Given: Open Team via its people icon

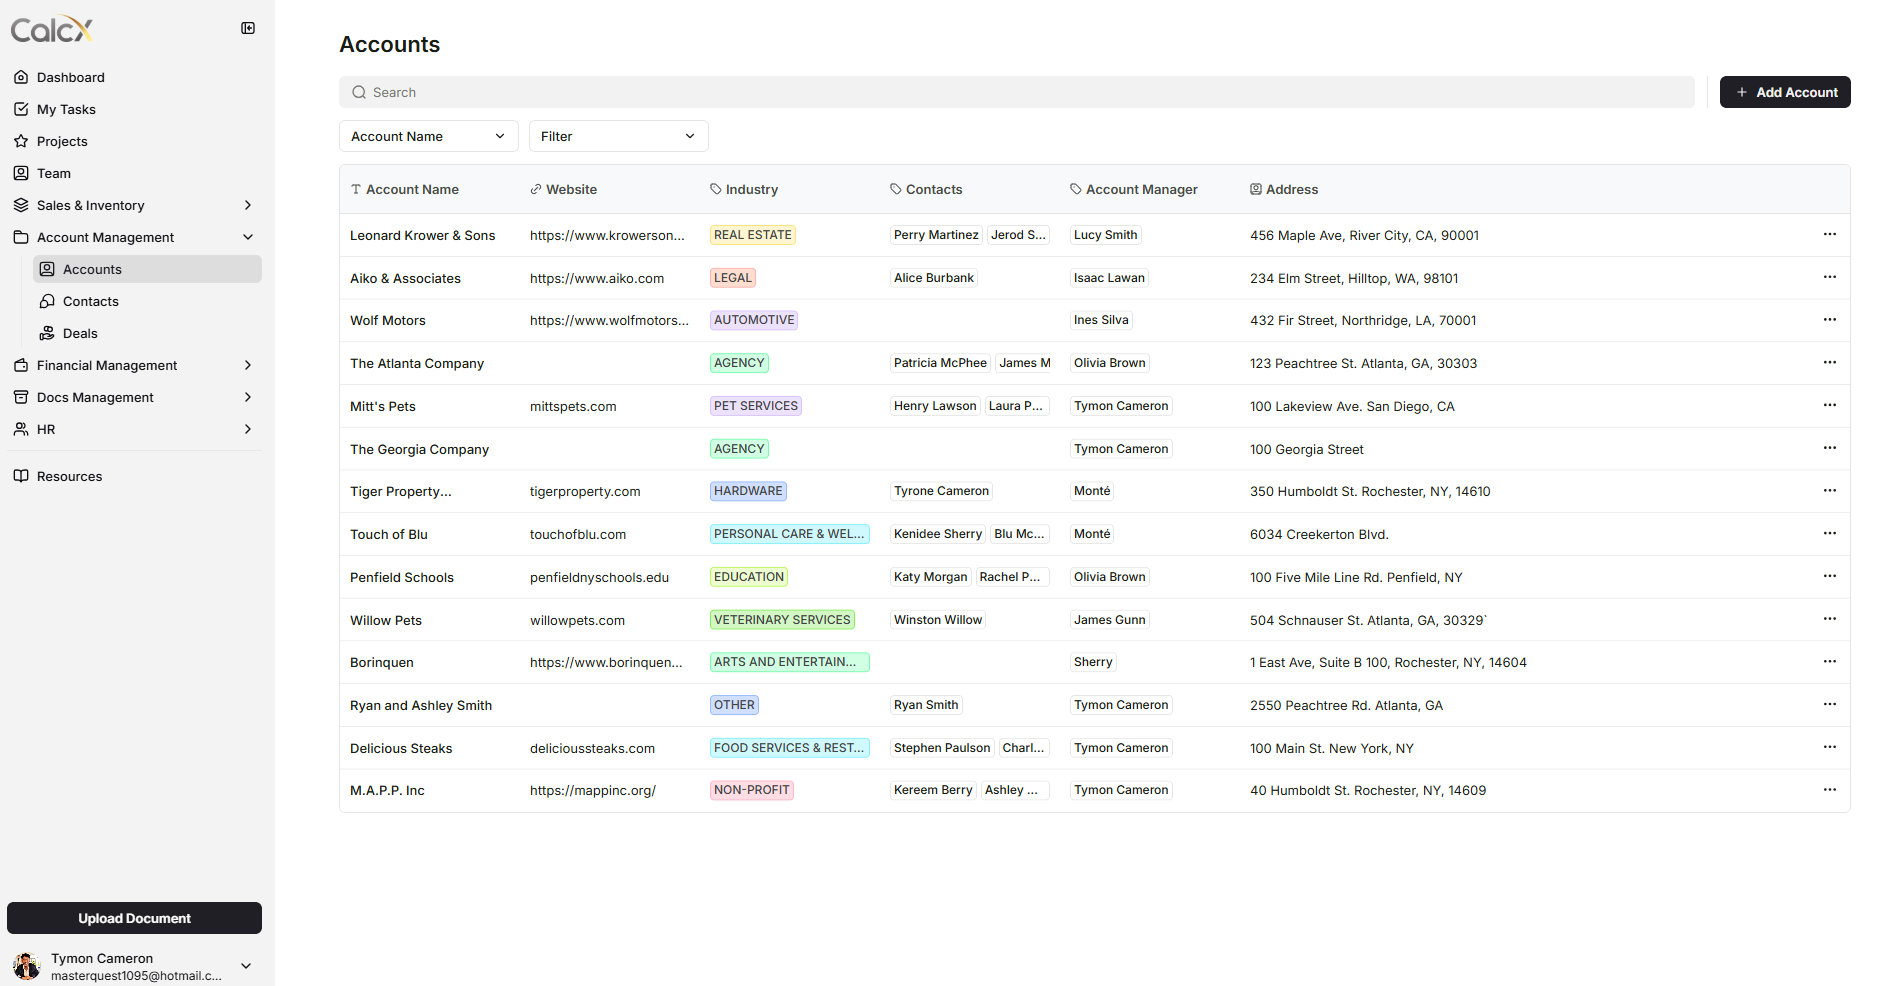Looking at the screenshot, I should (x=21, y=173).
